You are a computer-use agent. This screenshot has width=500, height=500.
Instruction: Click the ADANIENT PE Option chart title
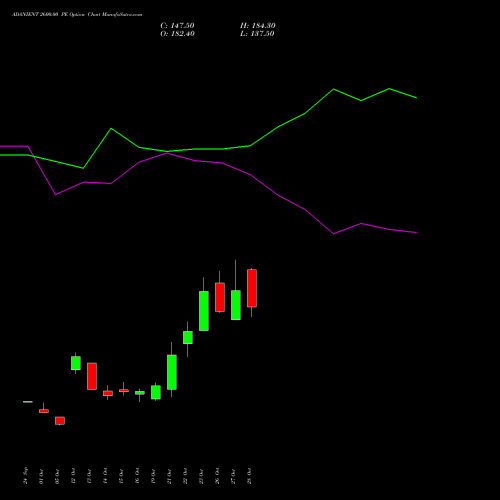click(77, 15)
